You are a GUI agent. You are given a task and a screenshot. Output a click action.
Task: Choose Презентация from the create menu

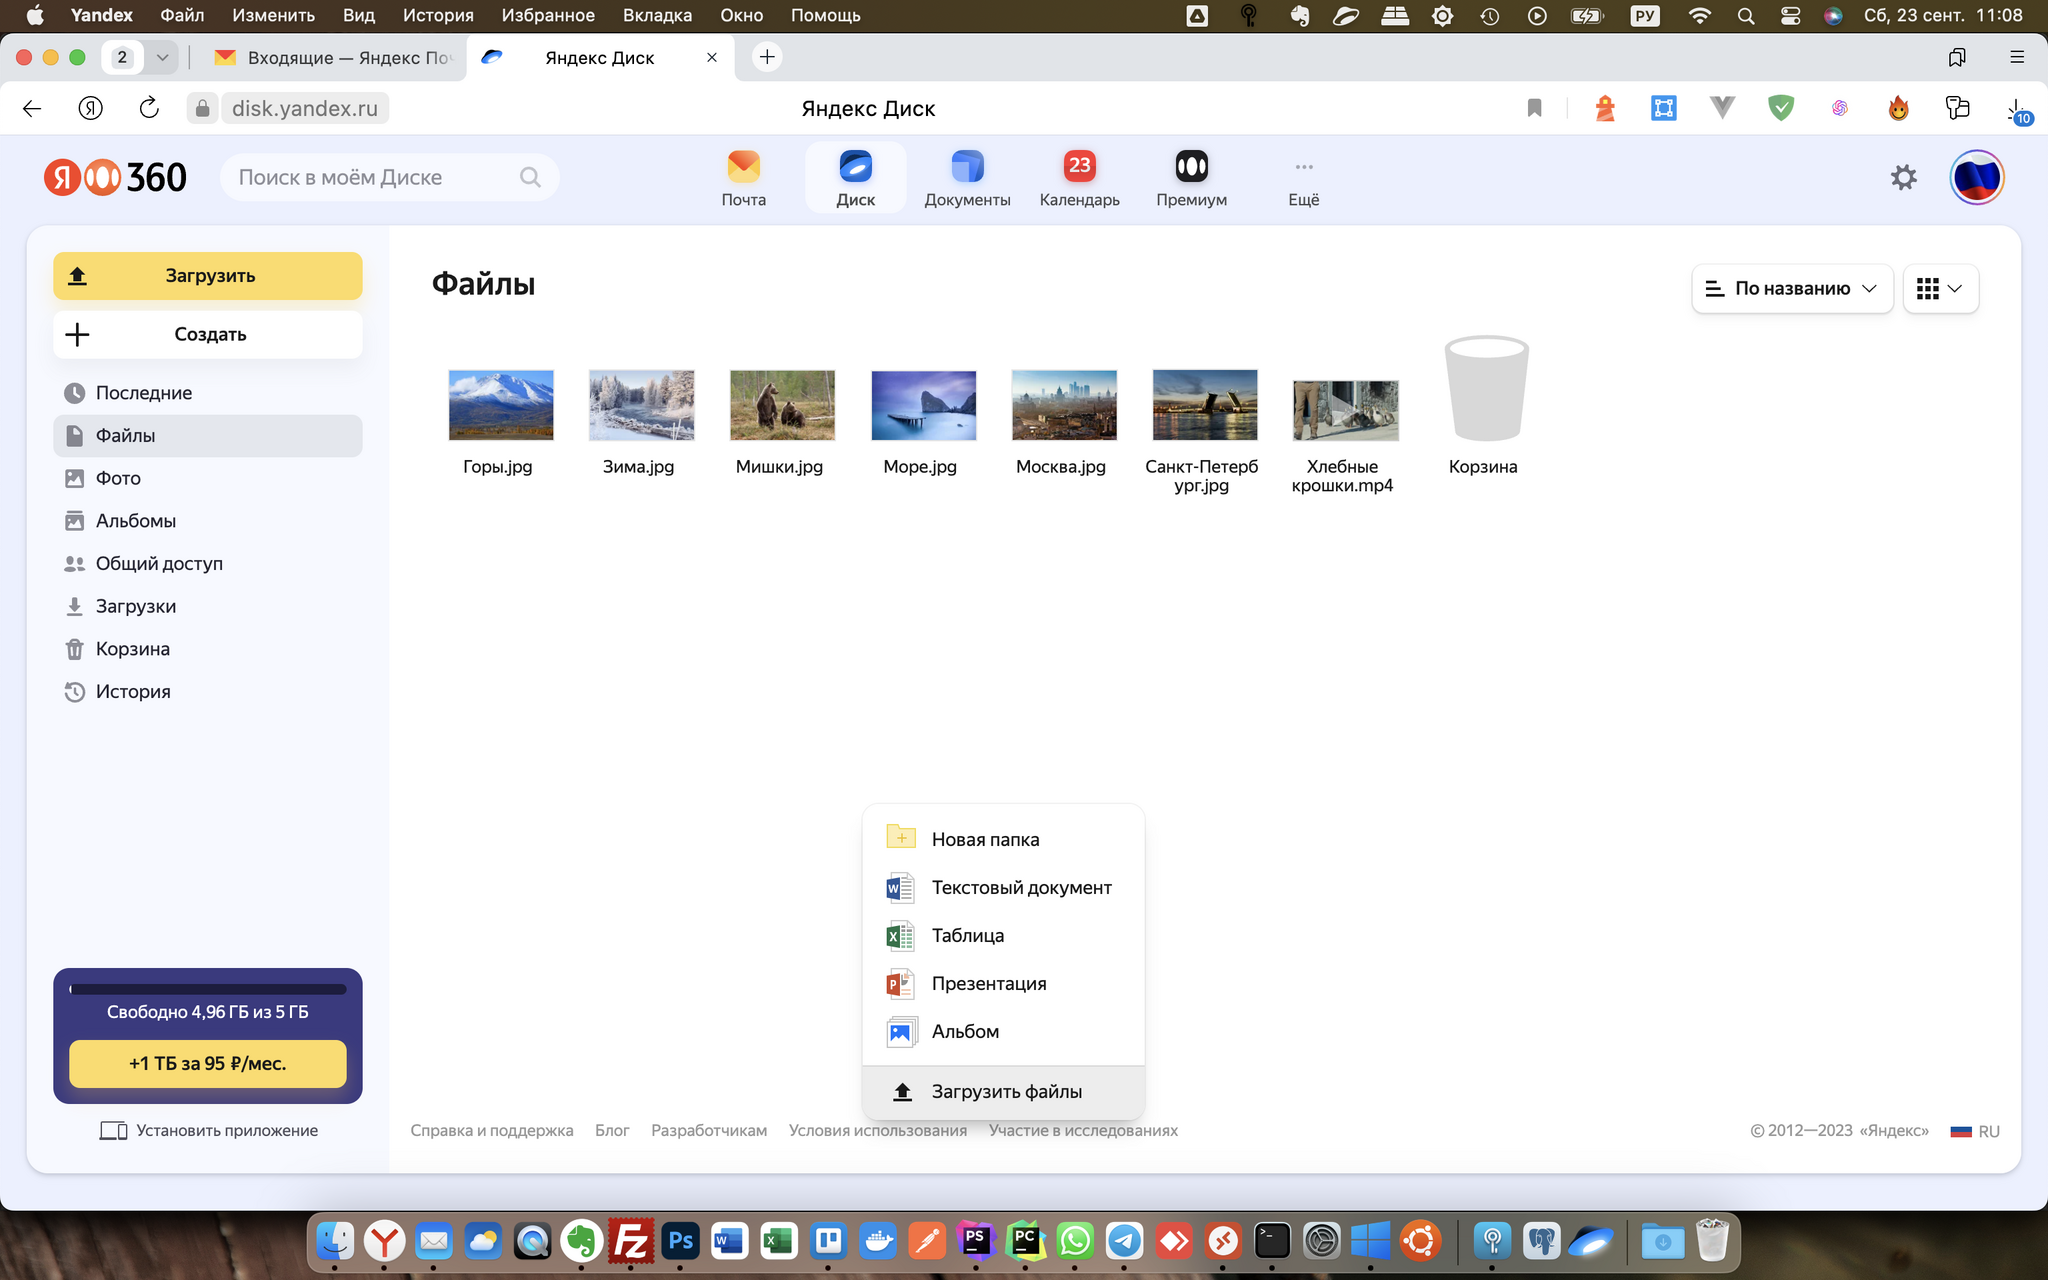(x=1003, y=983)
